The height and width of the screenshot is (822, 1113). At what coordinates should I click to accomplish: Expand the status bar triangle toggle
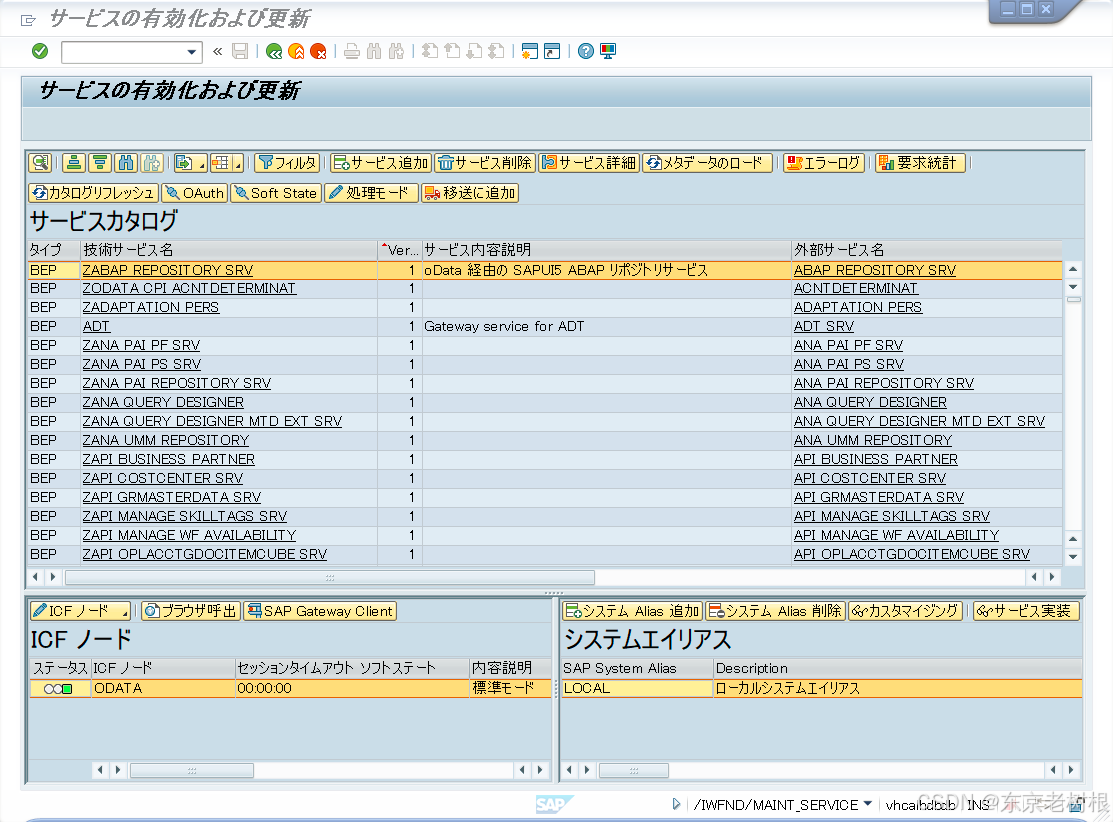tap(676, 804)
